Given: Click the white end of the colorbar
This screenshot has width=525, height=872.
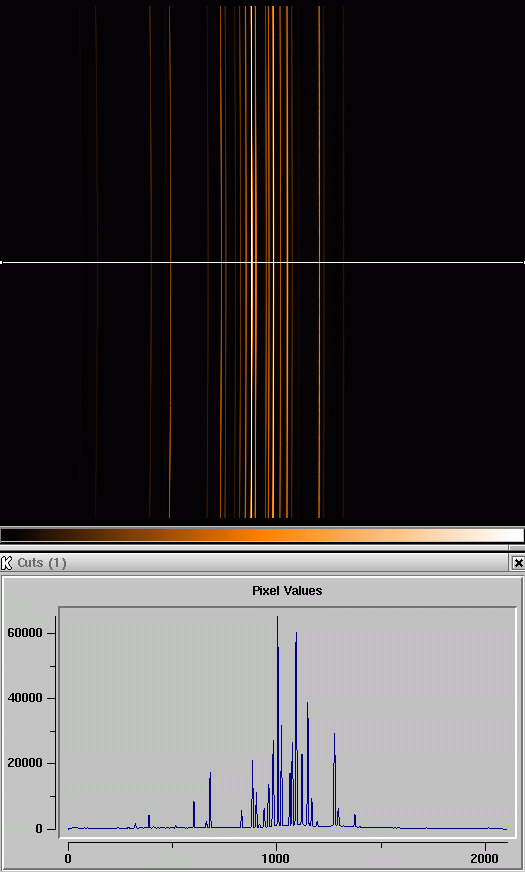Looking at the screenshot, I should 514,535.
